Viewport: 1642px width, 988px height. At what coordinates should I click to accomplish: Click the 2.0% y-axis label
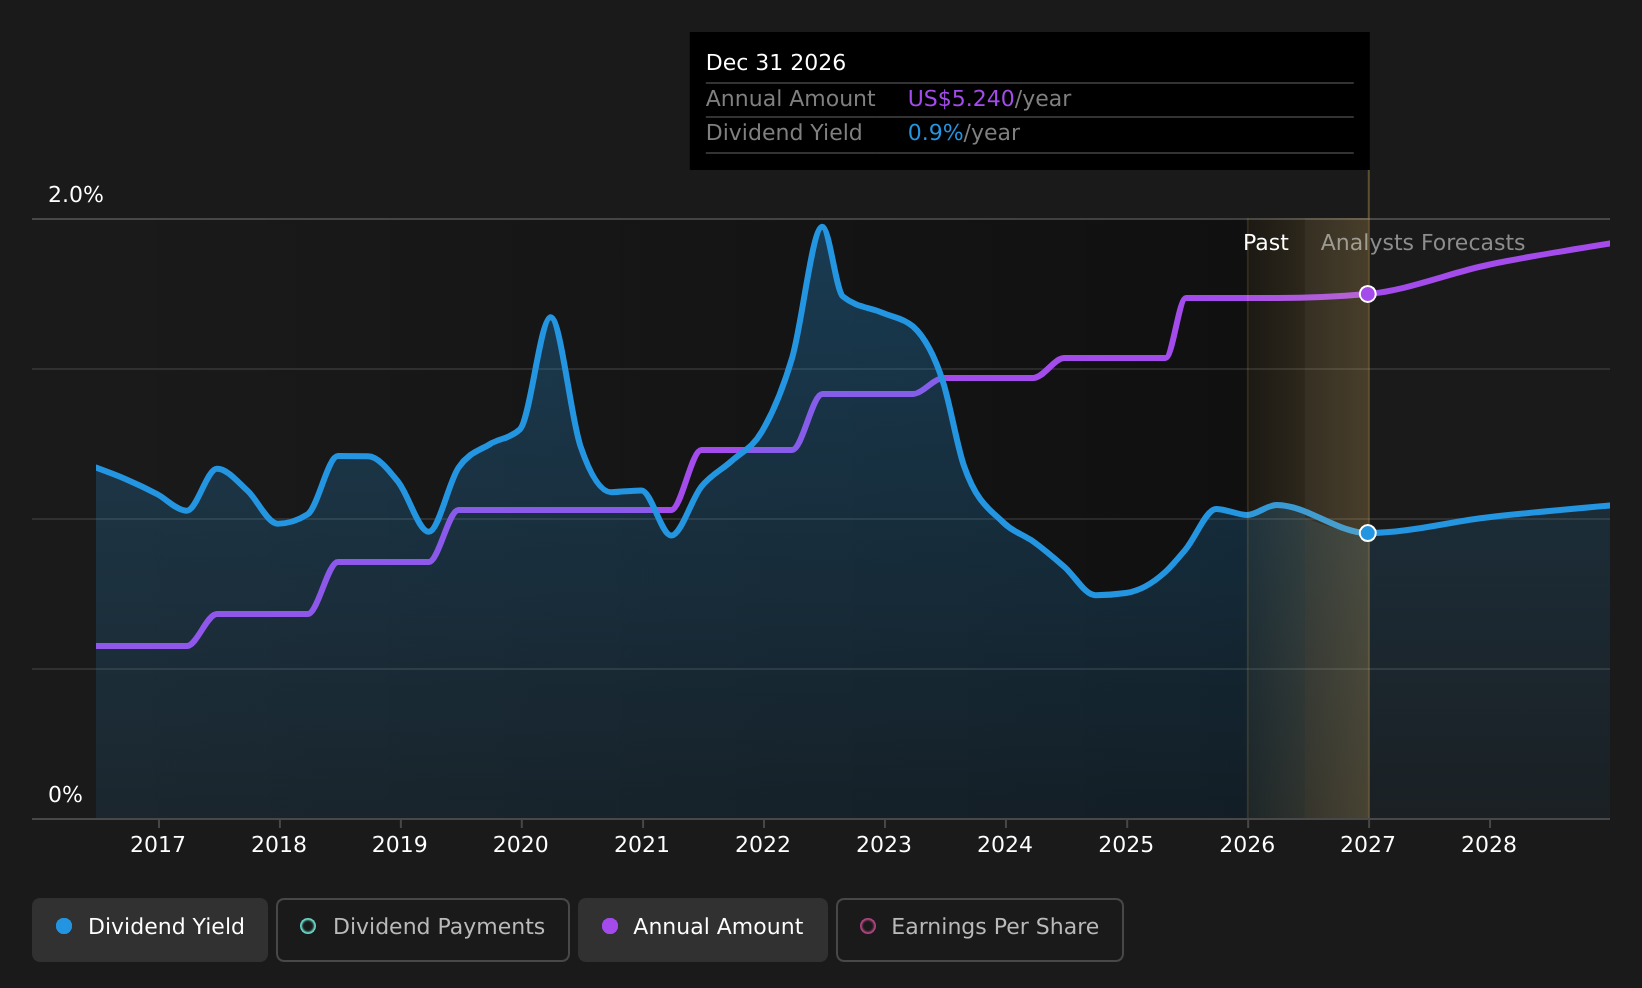point(76,195)
